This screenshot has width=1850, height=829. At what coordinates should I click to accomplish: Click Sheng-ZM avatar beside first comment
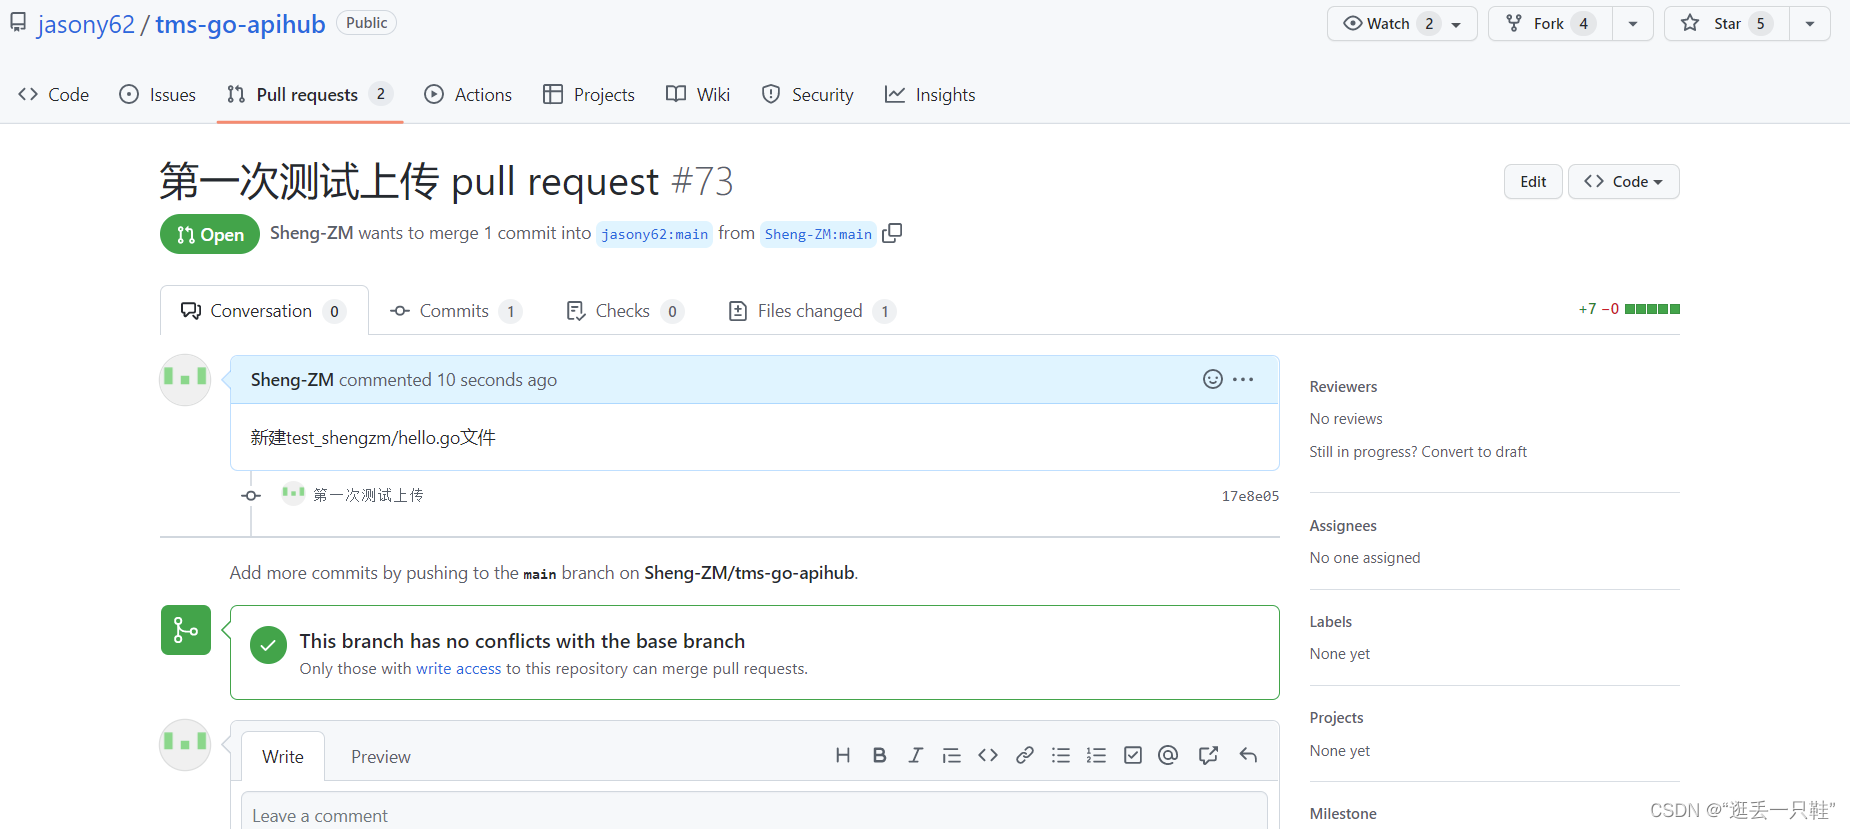185,380
